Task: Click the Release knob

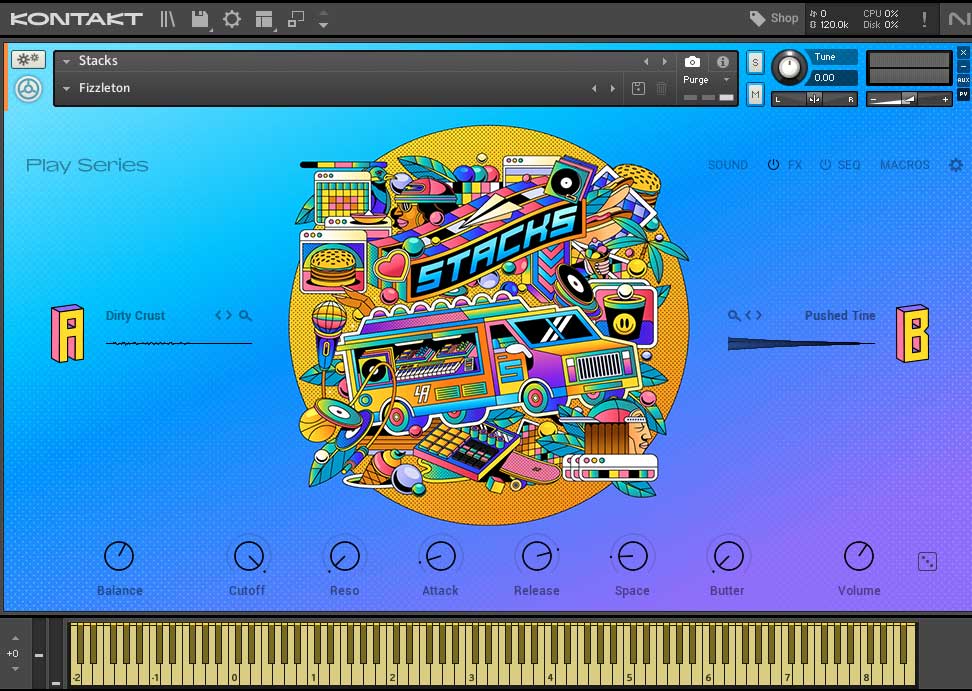Action: 537,556
